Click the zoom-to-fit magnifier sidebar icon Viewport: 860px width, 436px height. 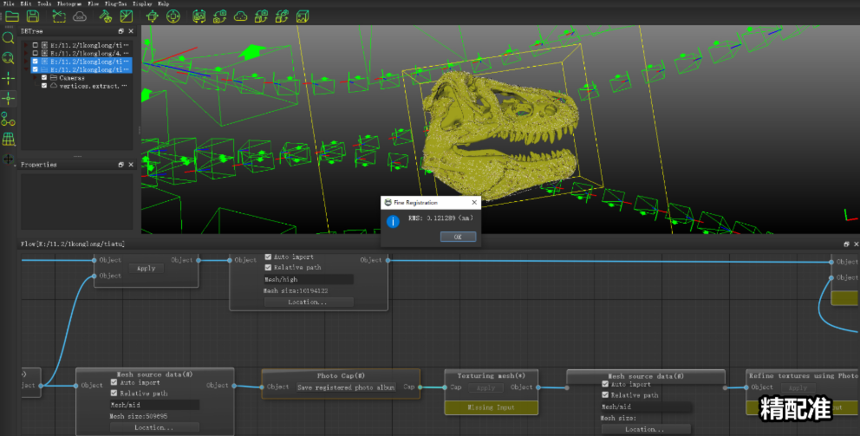[x=8, y=58]
